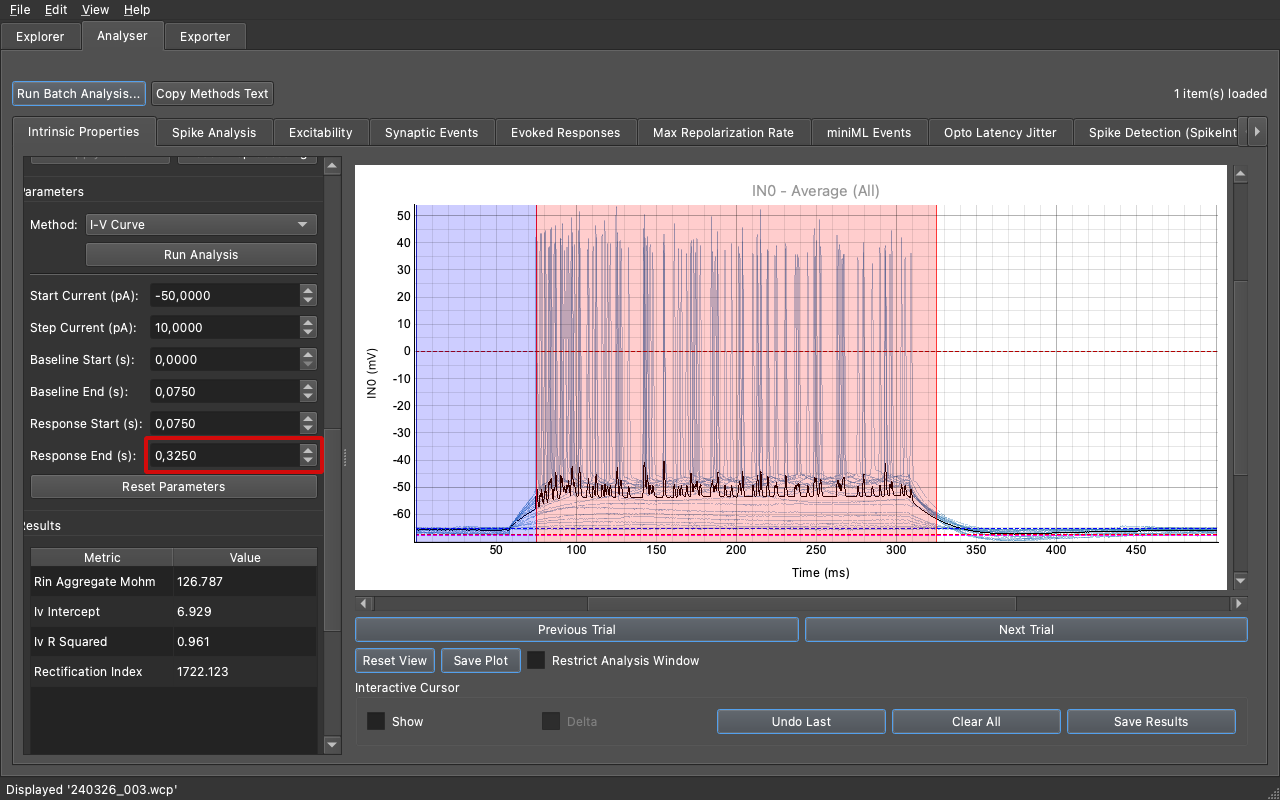Select the Intrinsic Properties tab

tap(84, 131)
